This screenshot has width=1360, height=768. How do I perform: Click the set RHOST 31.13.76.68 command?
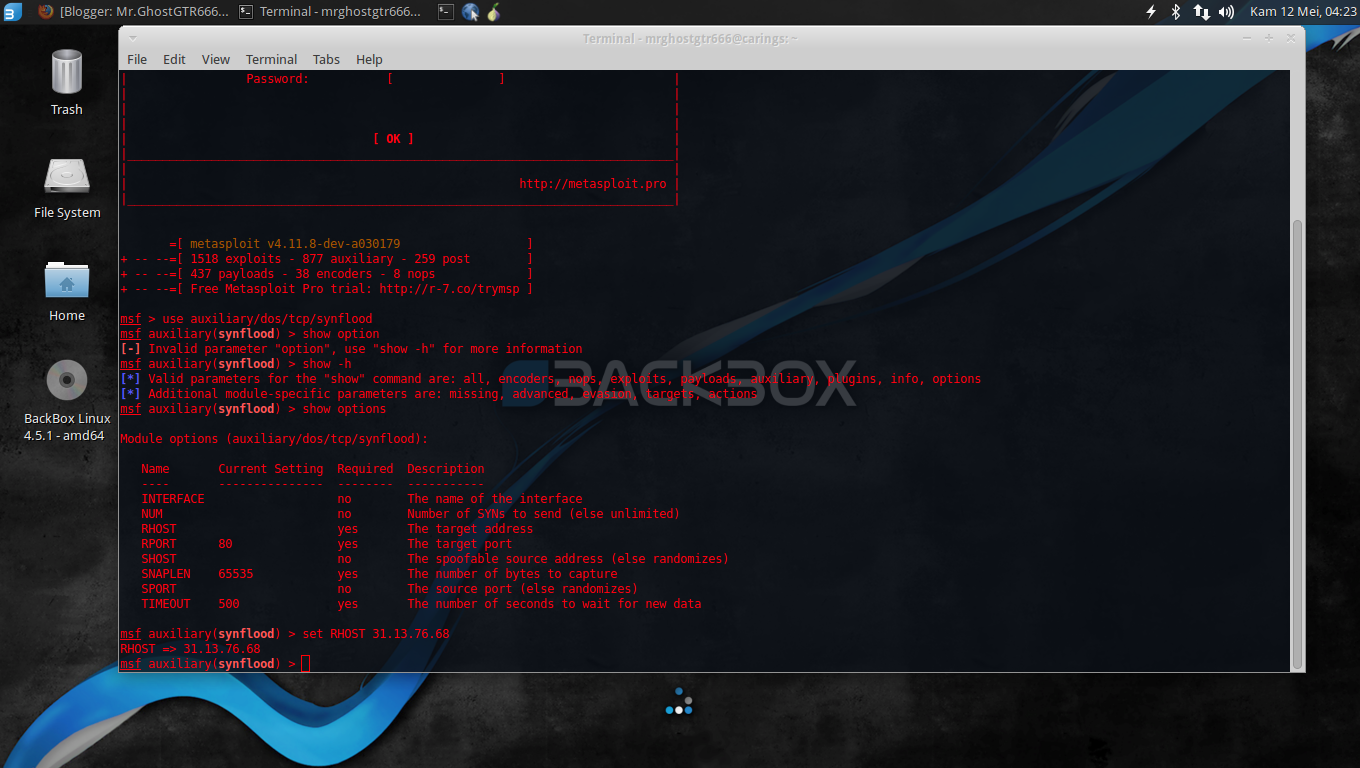click(x=376, y=634)
